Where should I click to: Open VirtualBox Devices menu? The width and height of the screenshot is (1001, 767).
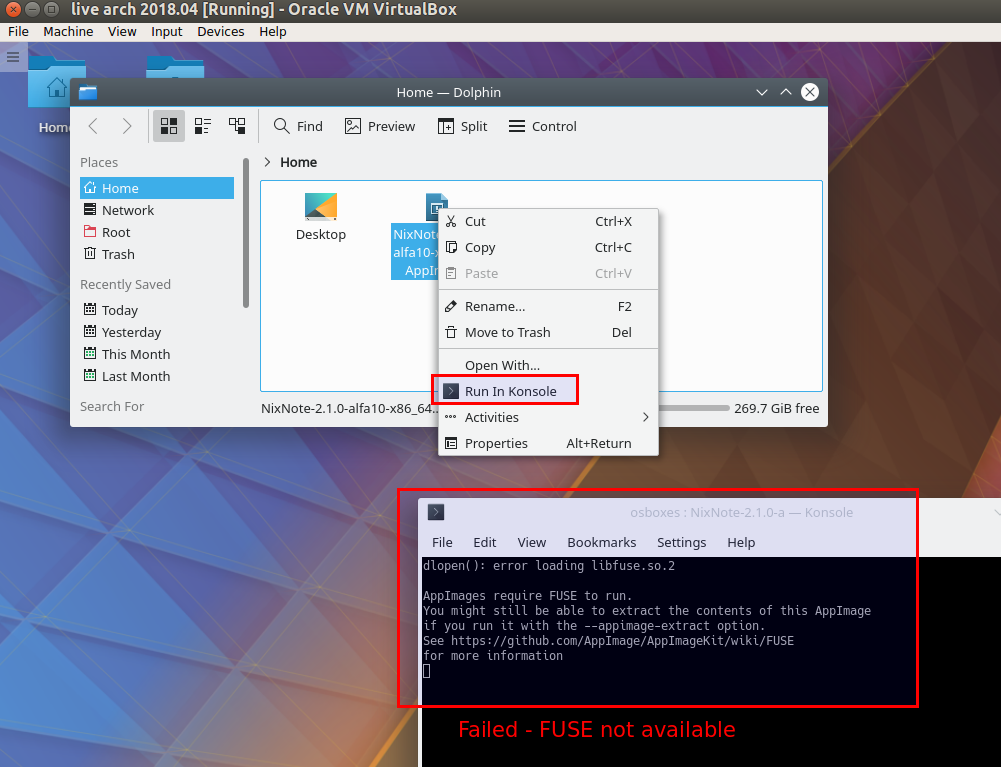coord(220,31)
